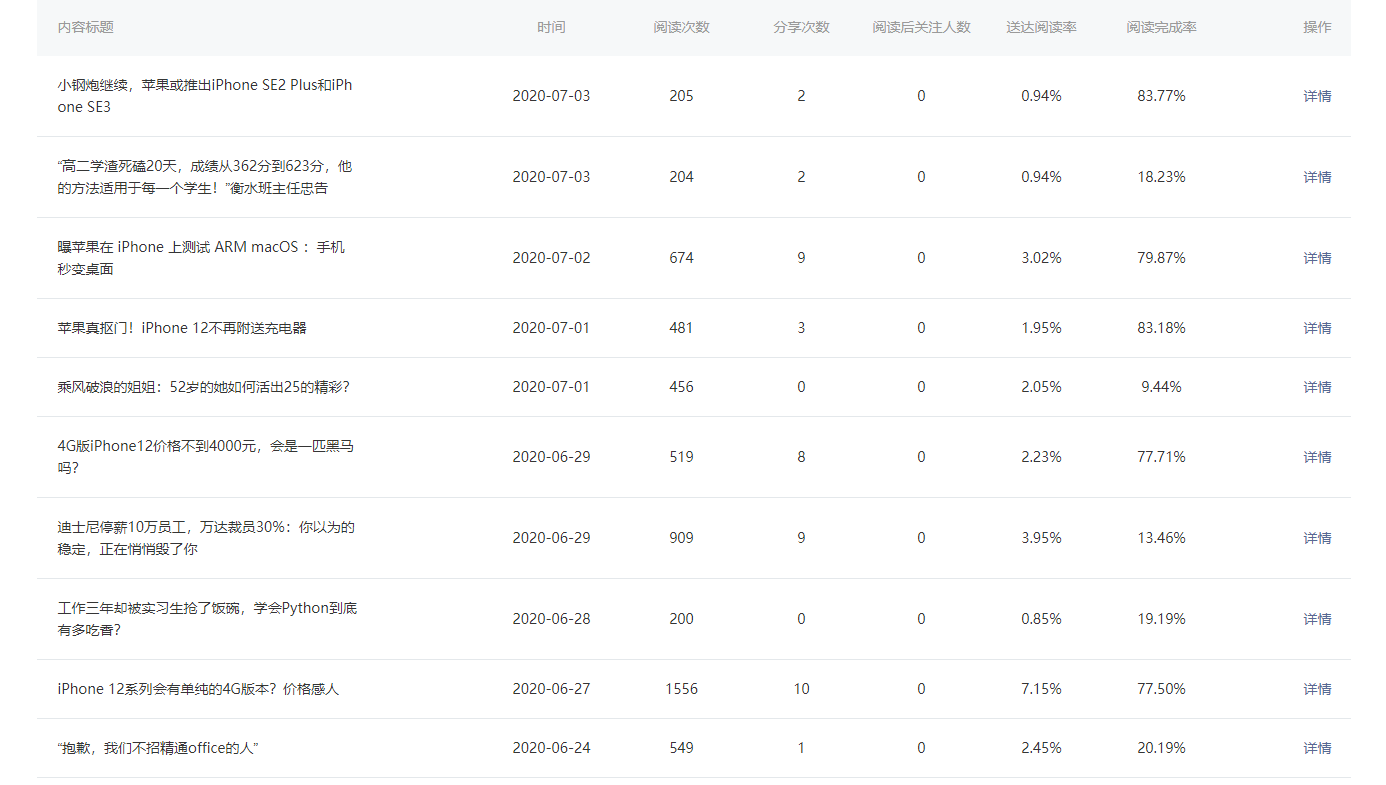This screenshot has height=785, width=1386.
Task: Select title 4G版iPhone12价格不到4000元
Action: pos(205,457)
